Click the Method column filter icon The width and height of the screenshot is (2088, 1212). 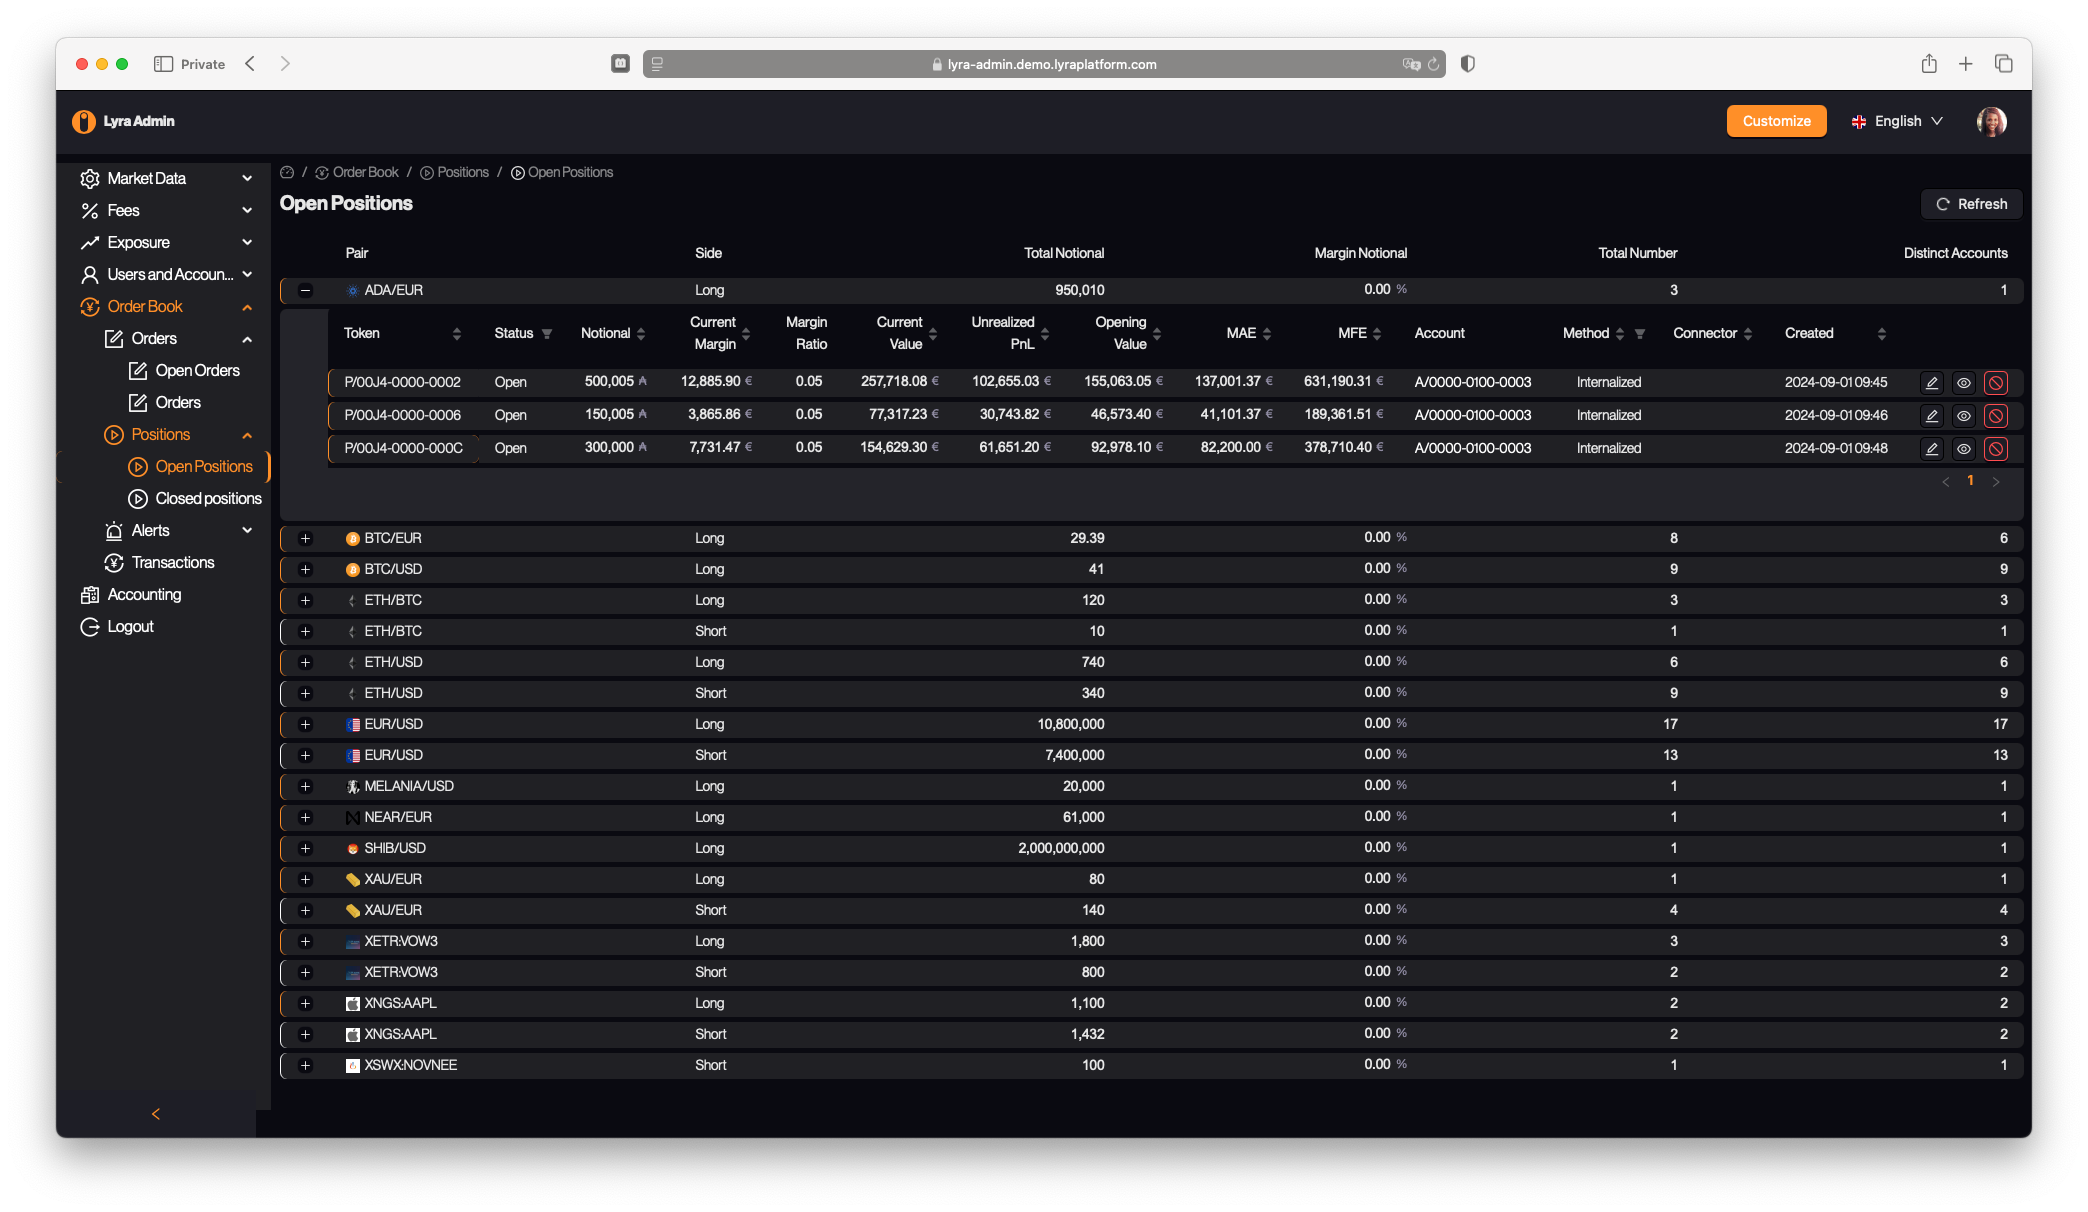coord(1640,334)
